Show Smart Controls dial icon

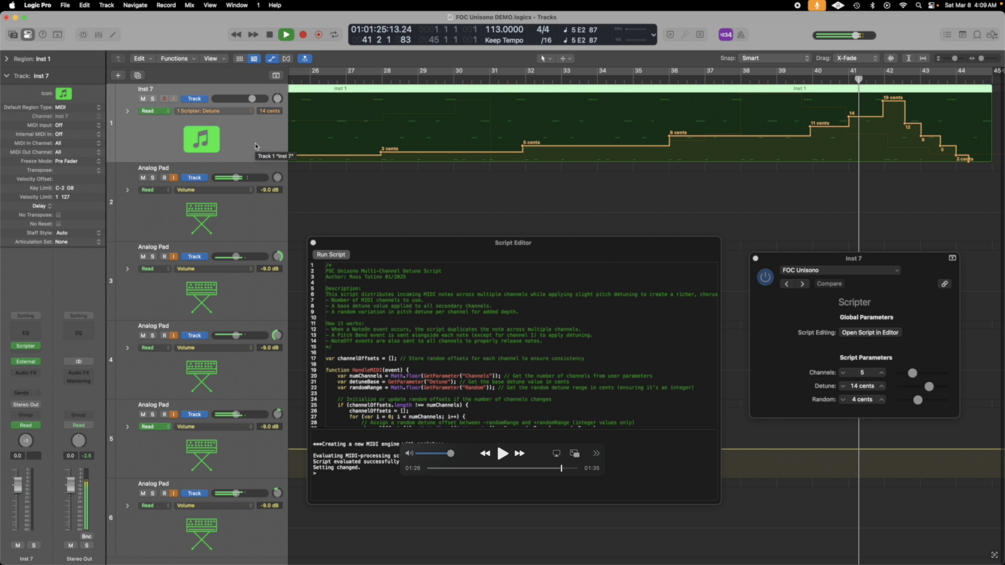[83, 35]
